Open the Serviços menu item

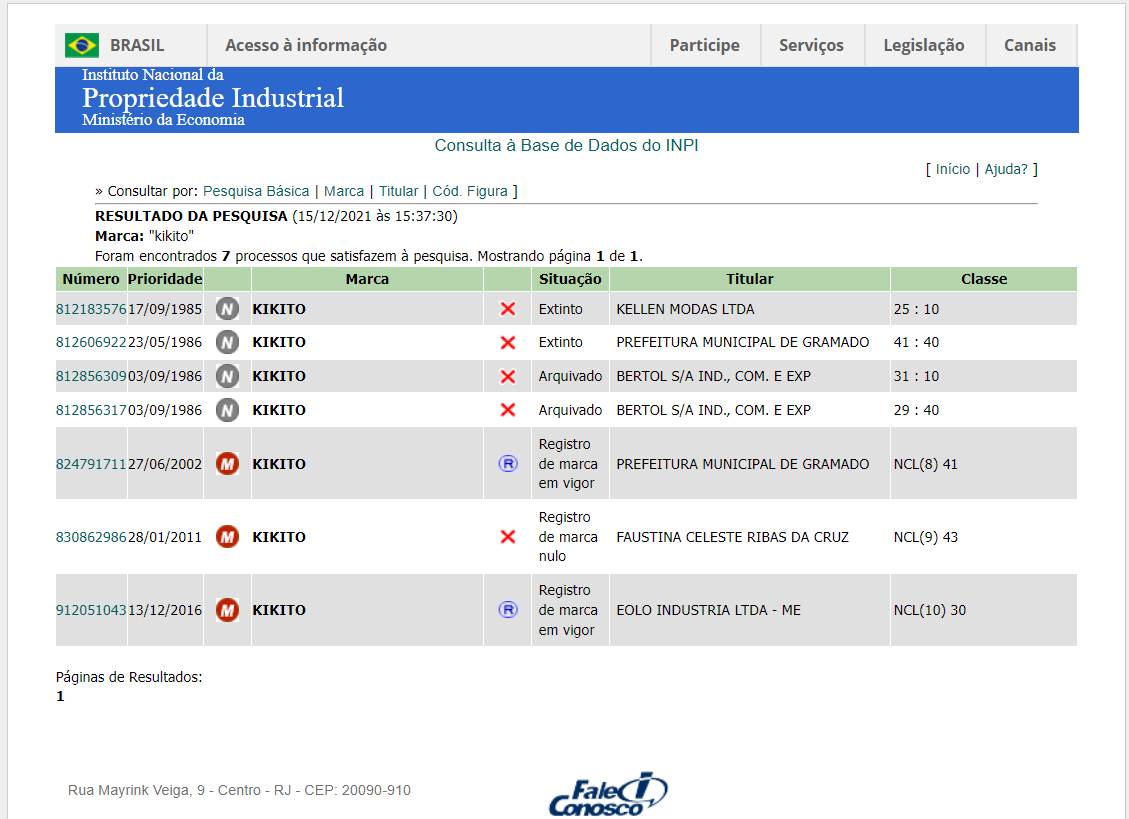click(x=811, y=45)
